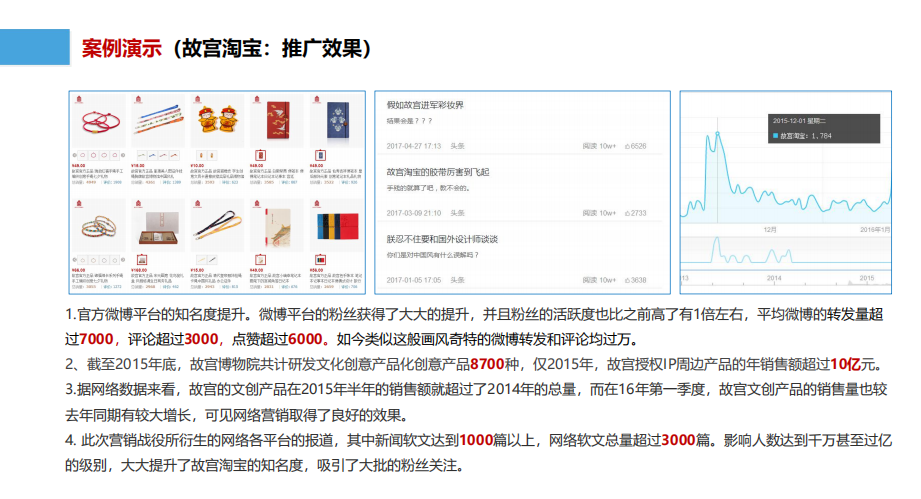Screen dimensions: 921x499
Task: Click the red text 10亿
Action: point(845,365)
